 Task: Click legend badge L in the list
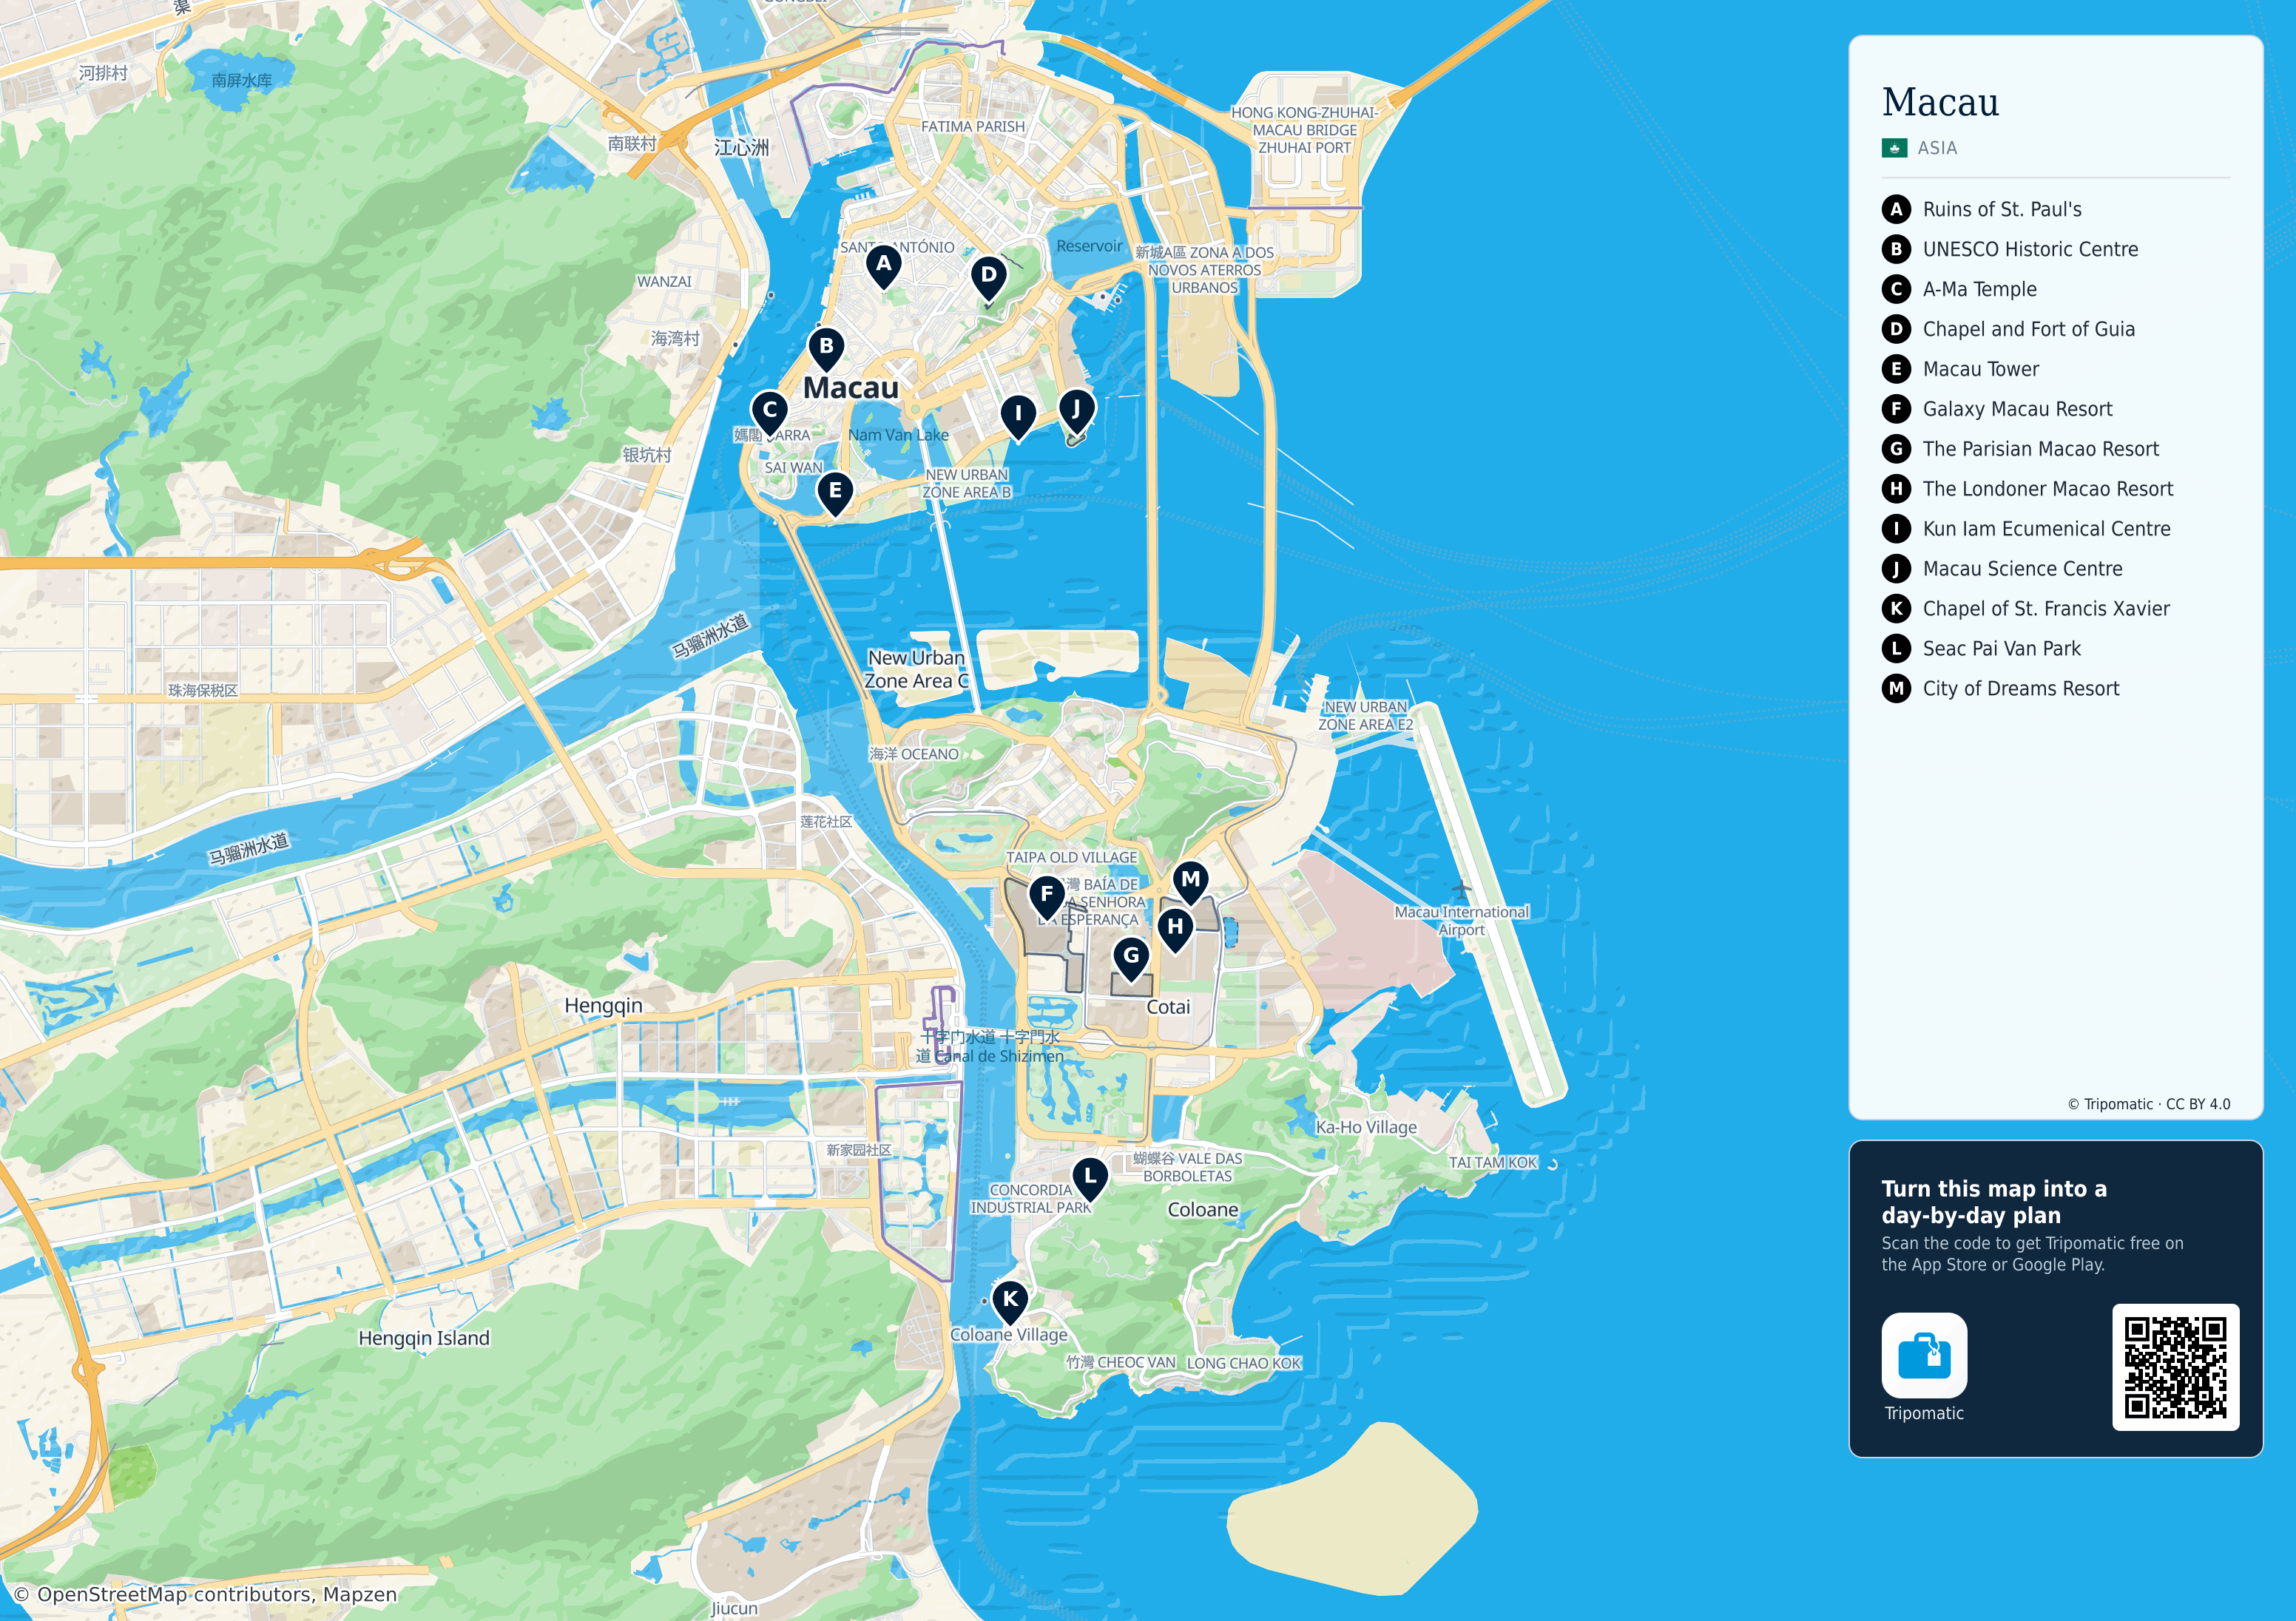pyautogui.click(x=1896, y=649)
